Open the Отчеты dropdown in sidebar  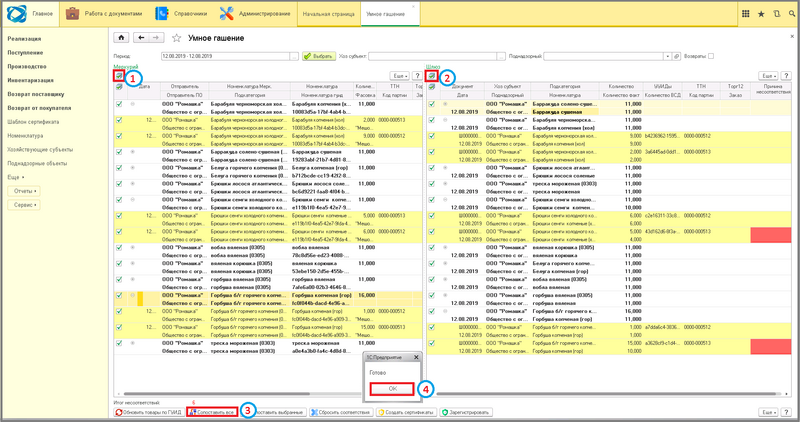(x=24, y=191)
